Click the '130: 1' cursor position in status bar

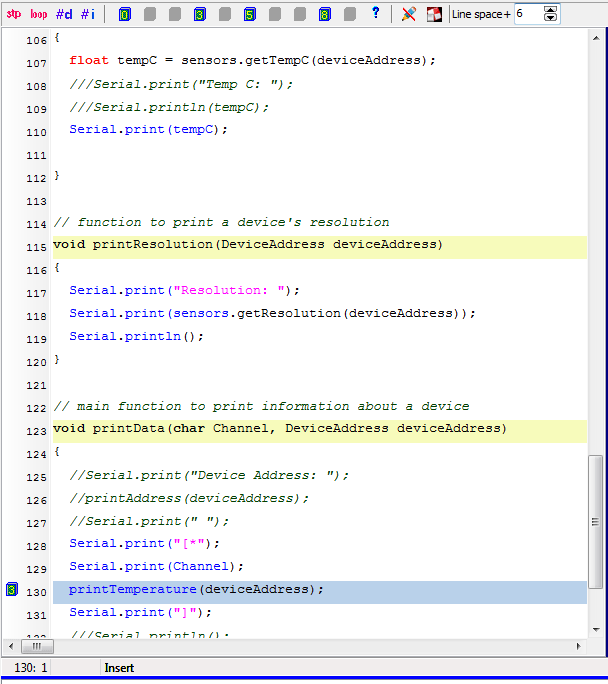click(30, 668)
